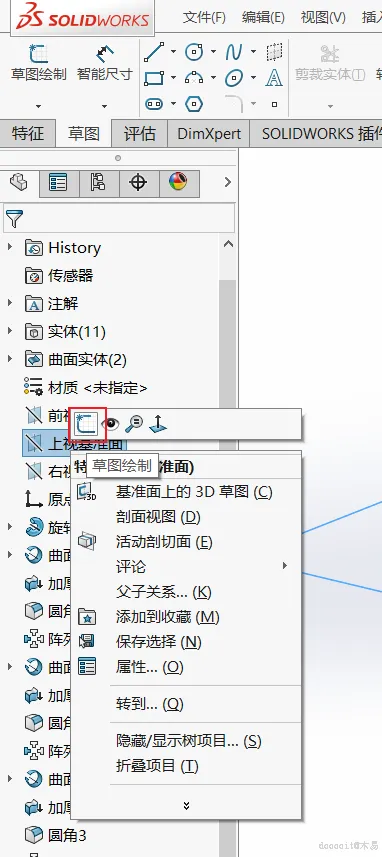Select the straight slot tool
Image resolution: width=382 pixels, height=857 pixels.
[154, 103]
